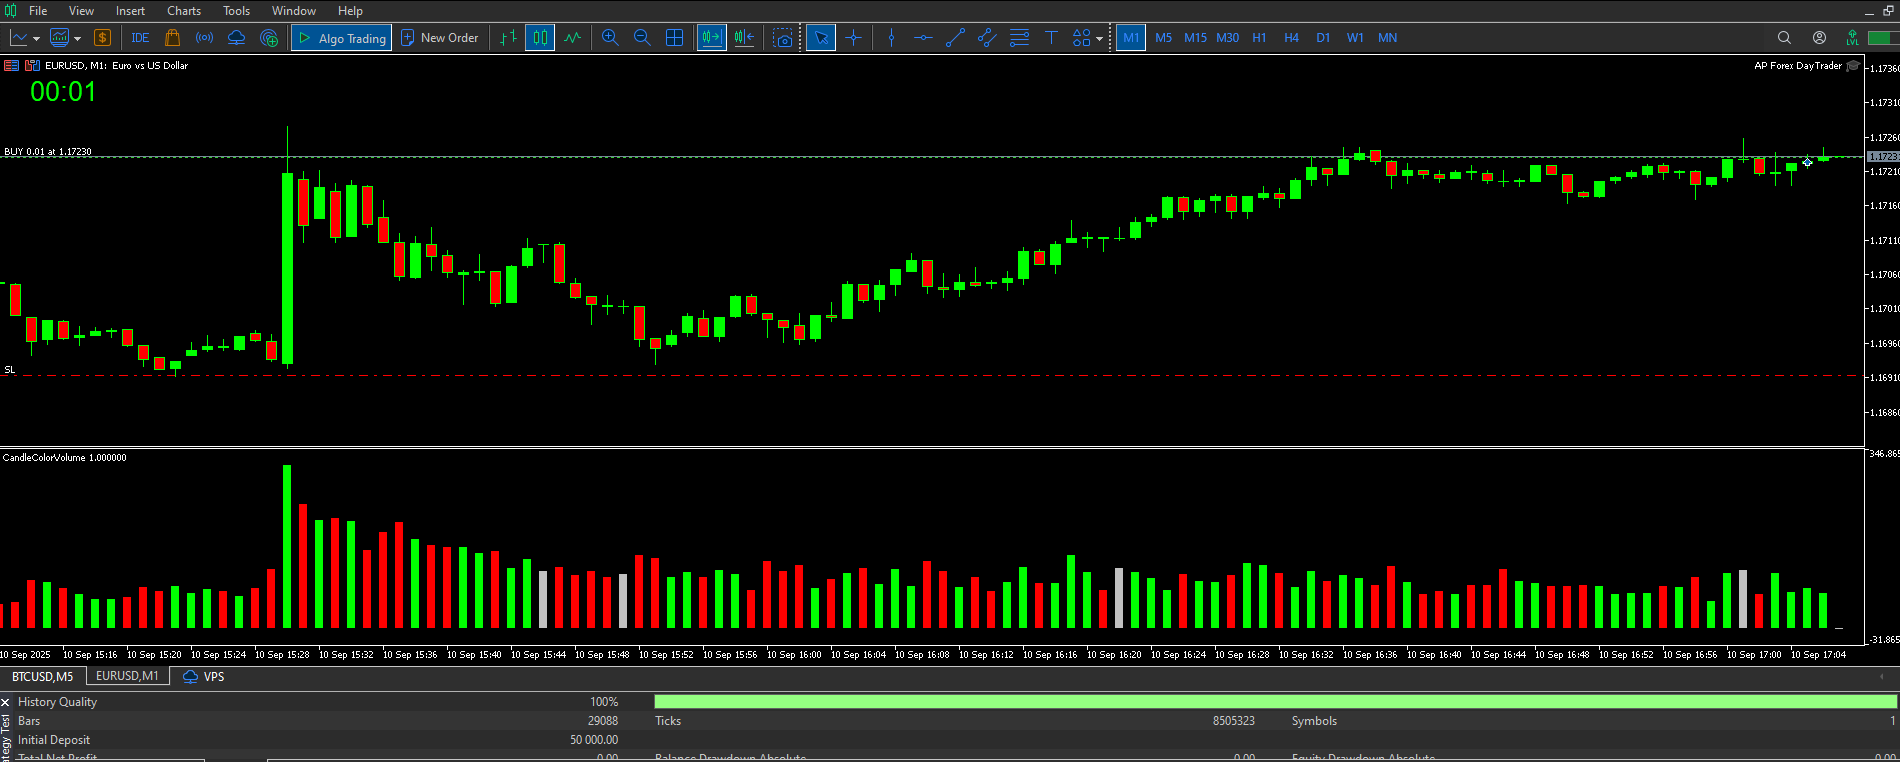Take a chart screenshot with camera icon

783,38
